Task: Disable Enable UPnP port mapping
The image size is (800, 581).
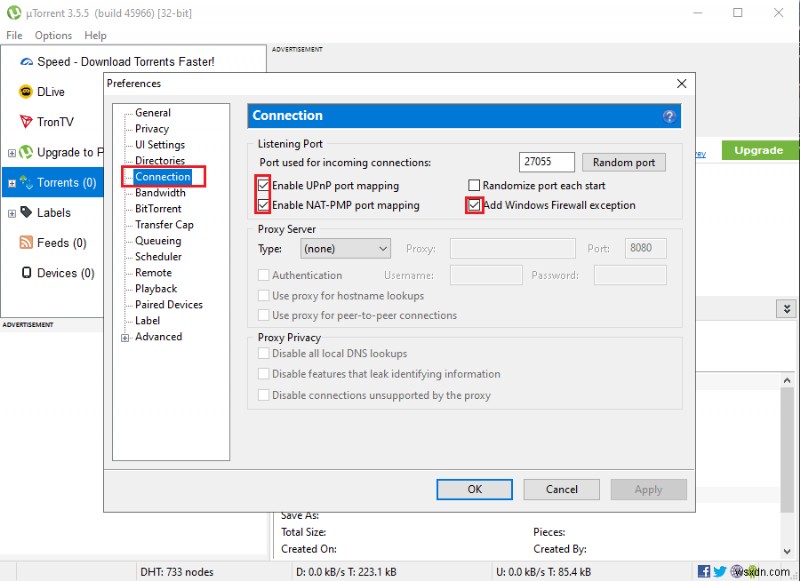Action: (x=263, y=185)
